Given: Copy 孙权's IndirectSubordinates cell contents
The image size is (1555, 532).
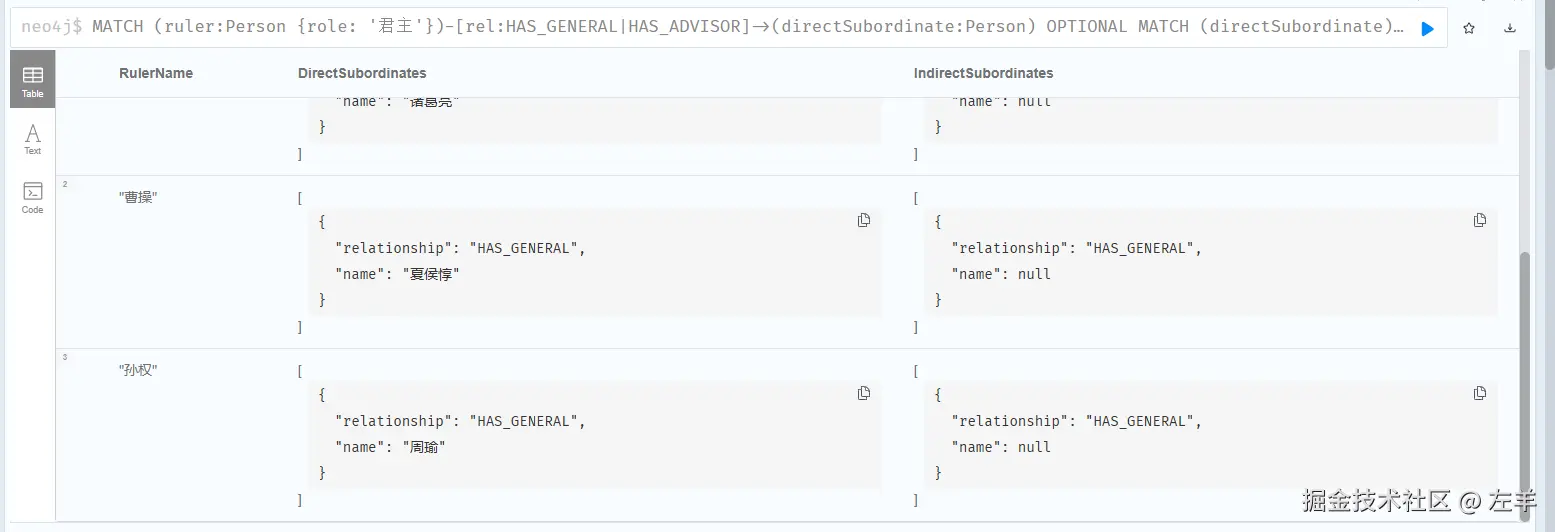Looking at the screenshot, I should coord(1480,393).
